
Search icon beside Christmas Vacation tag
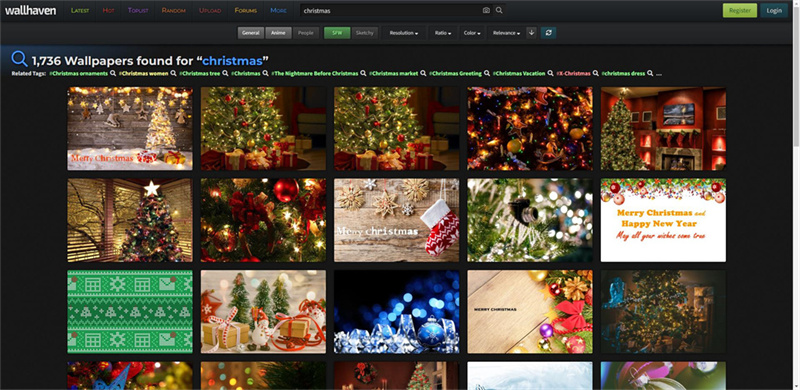550,74
